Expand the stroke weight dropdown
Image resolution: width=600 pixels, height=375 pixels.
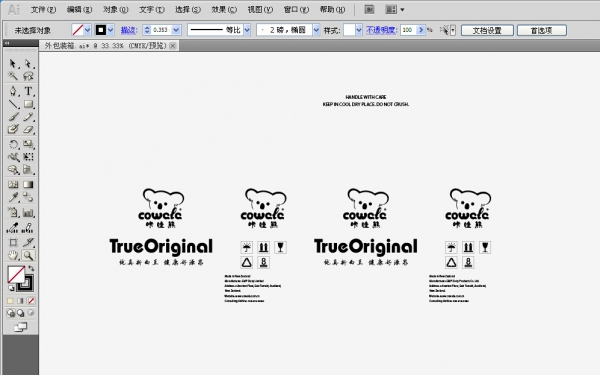pyautogui.click(x=176, y=30)
